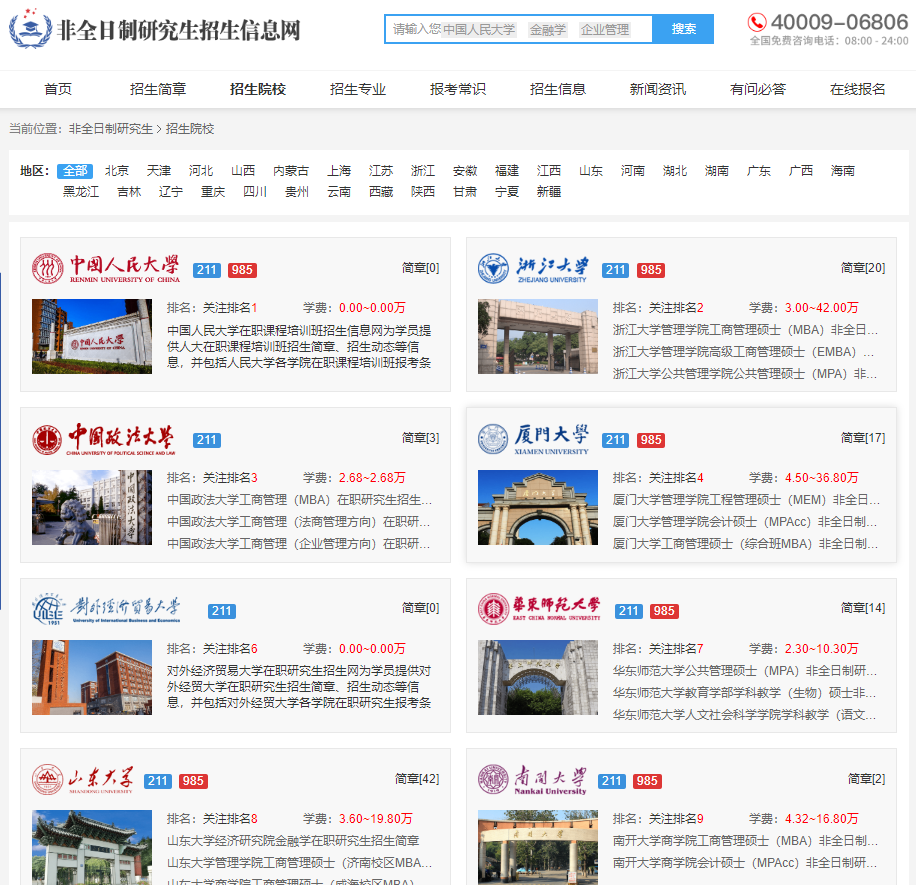Click the Nankai University logo
This screenshot has height=885, width=916.
click(x=533, y=780)
